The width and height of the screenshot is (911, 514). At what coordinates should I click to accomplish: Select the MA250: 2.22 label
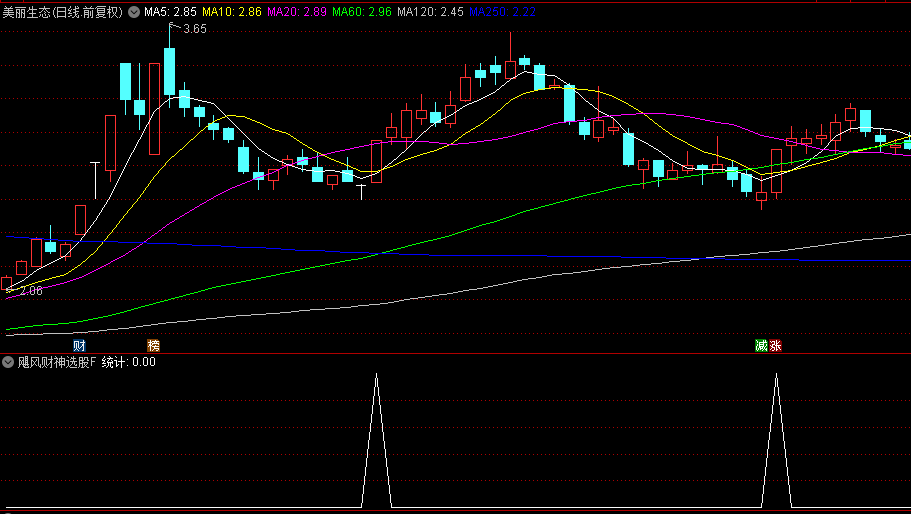503,12
